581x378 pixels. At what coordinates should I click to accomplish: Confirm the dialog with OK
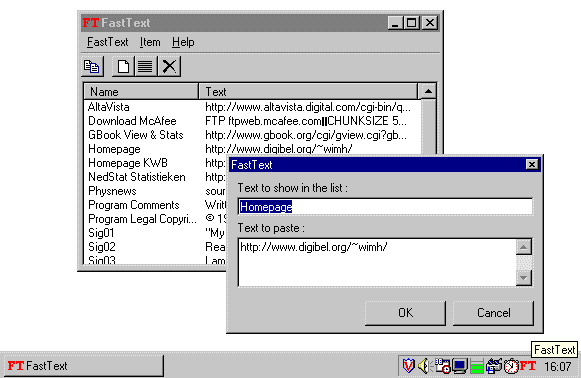click(x=405, y=313)
